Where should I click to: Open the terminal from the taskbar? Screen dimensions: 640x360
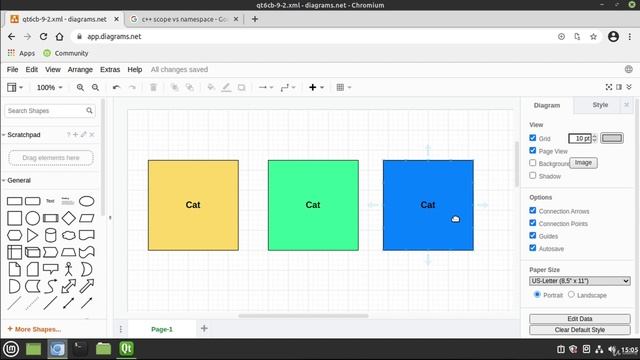[80, 349]
